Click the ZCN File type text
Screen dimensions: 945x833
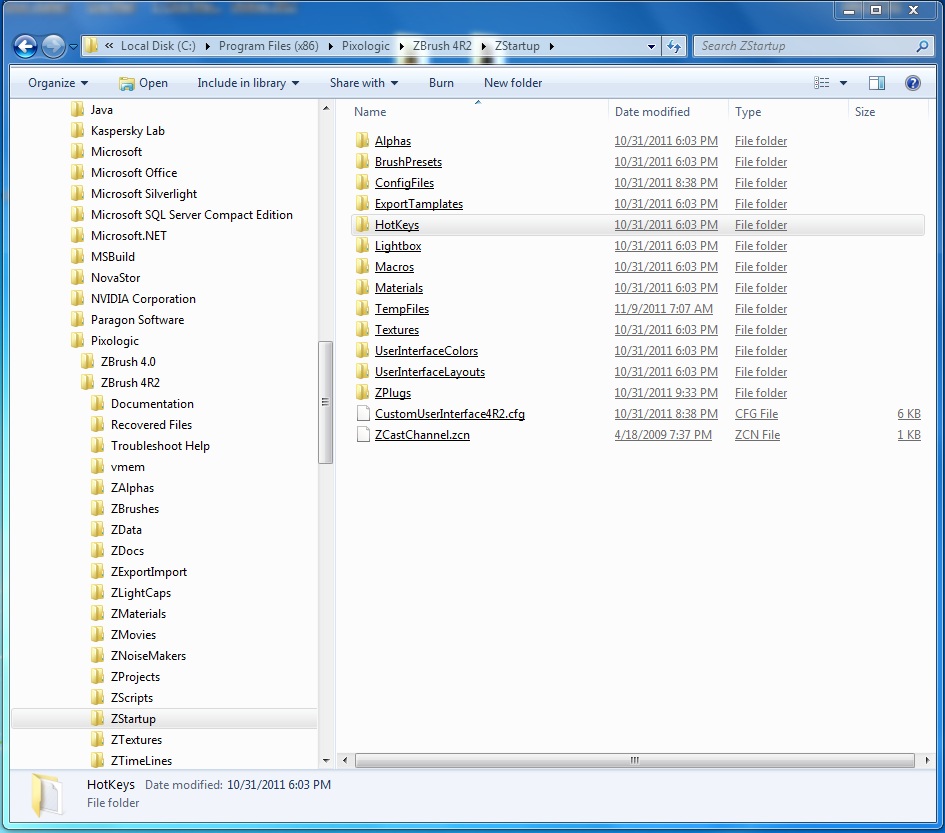tap(757, 435)
